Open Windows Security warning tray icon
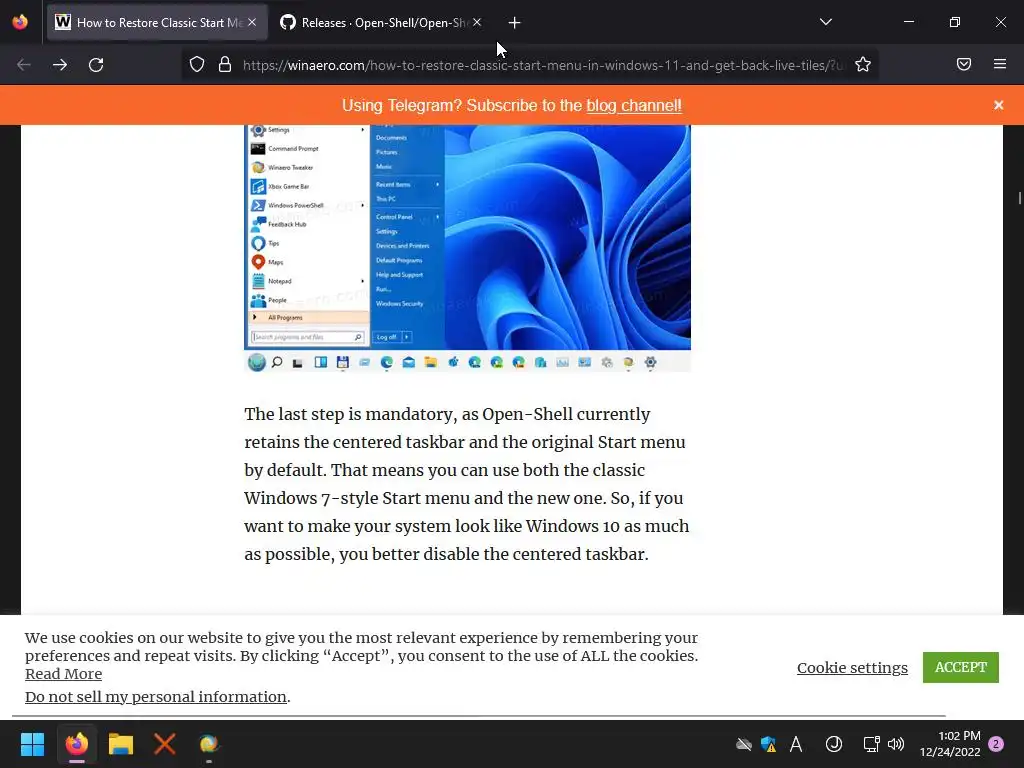Viewport: 1024px width, 768px height. pyautogui.click(x=769, y=744)
